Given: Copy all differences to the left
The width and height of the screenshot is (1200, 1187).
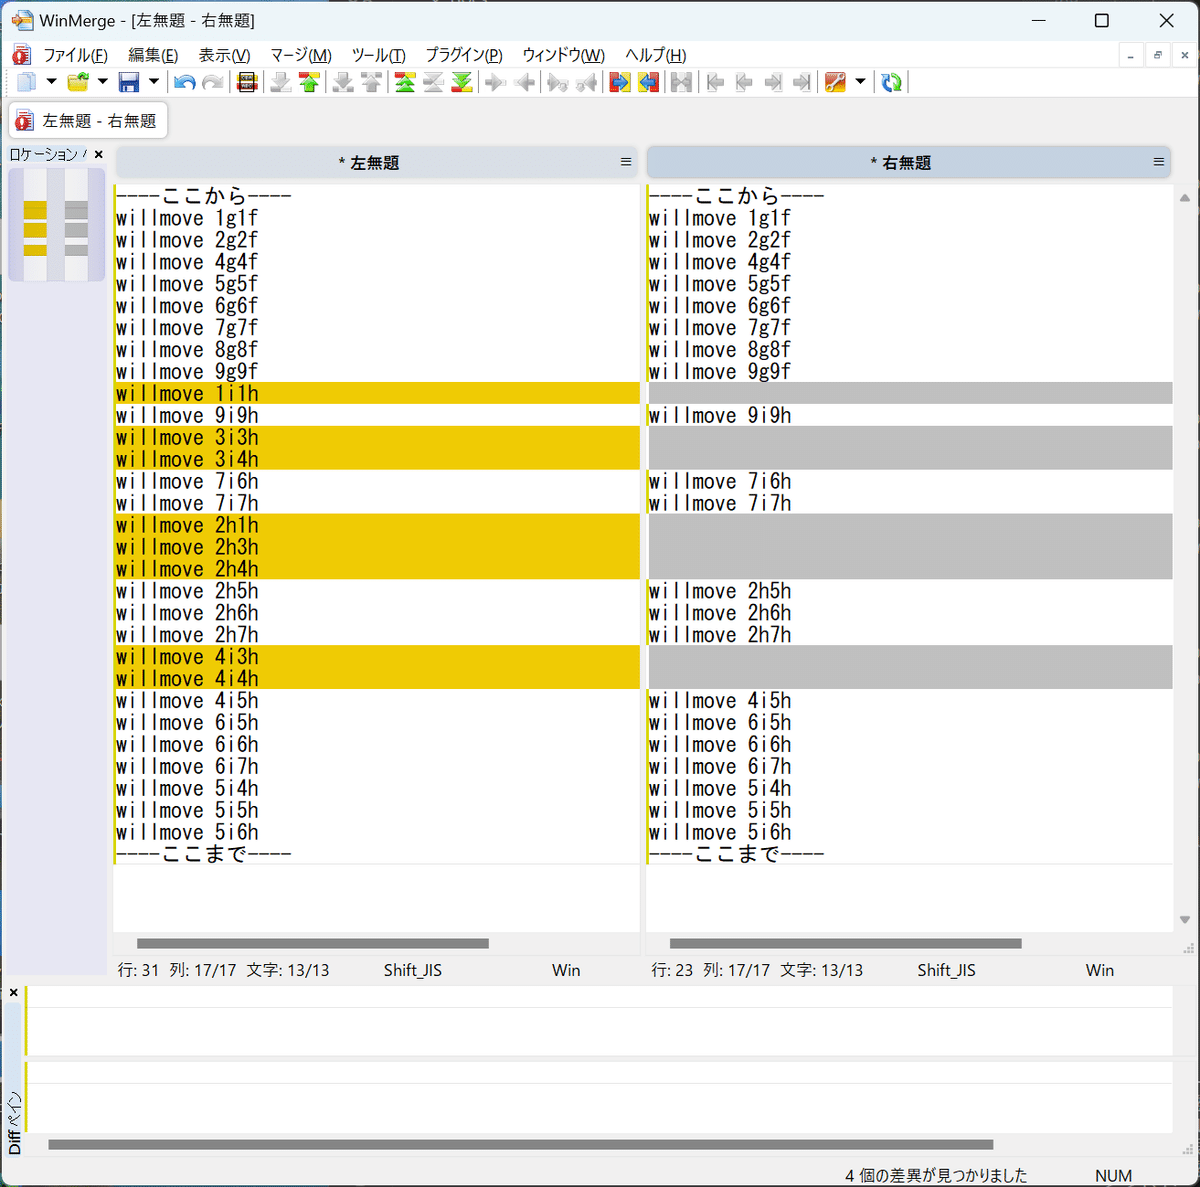Looking at the screenshot, I should (x=649, y=82).
